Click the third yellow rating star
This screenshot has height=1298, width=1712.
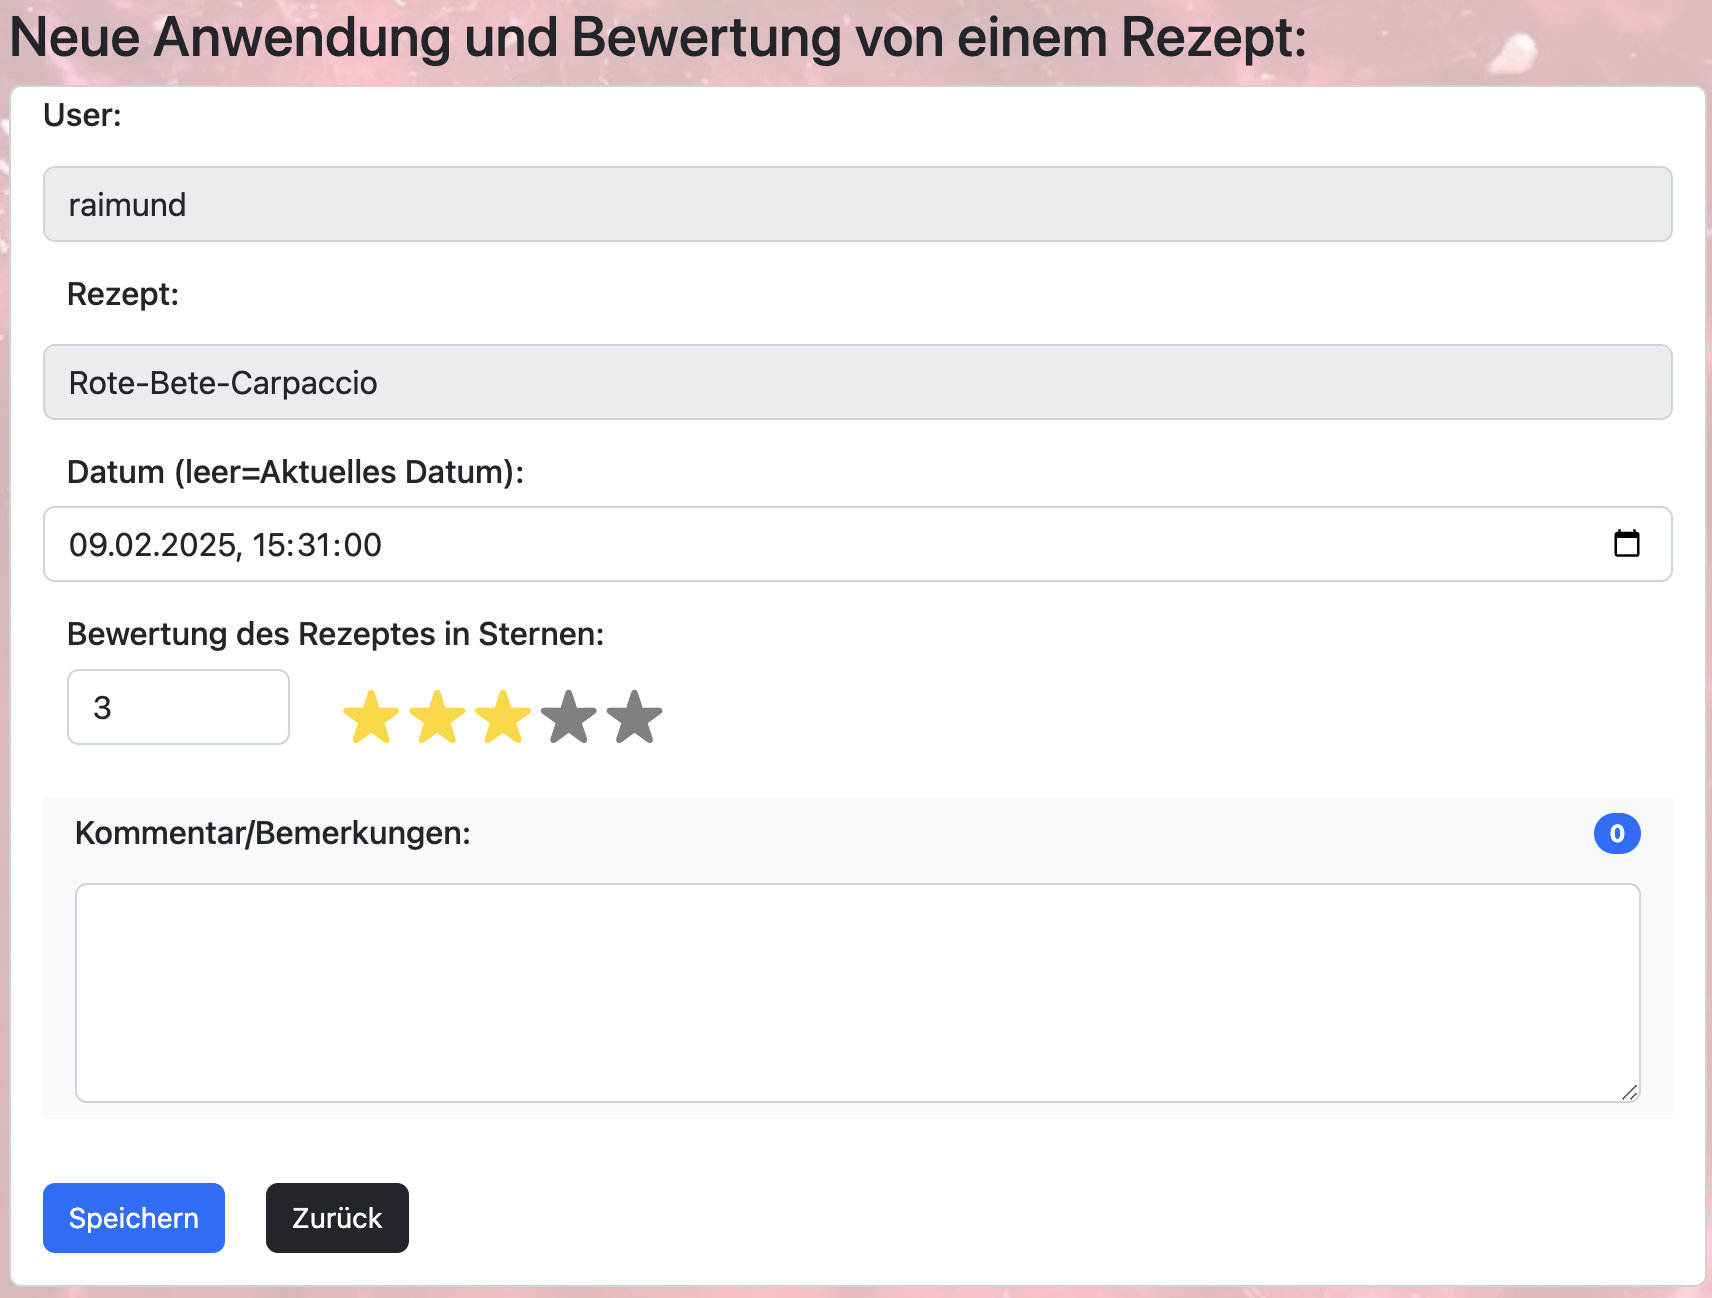pos(503,717)
